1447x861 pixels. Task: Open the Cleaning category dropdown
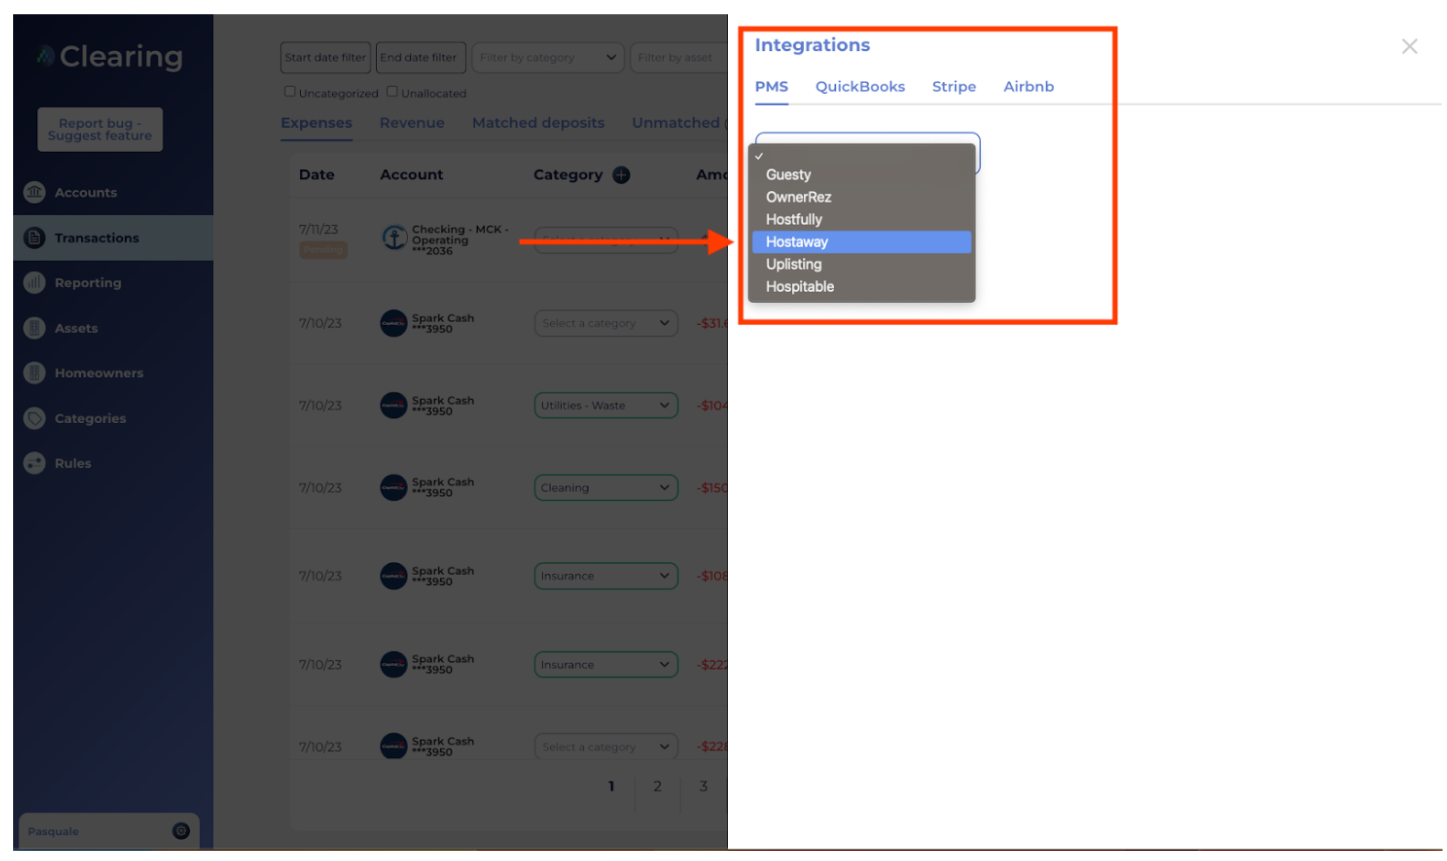click(x=606, y=487)
